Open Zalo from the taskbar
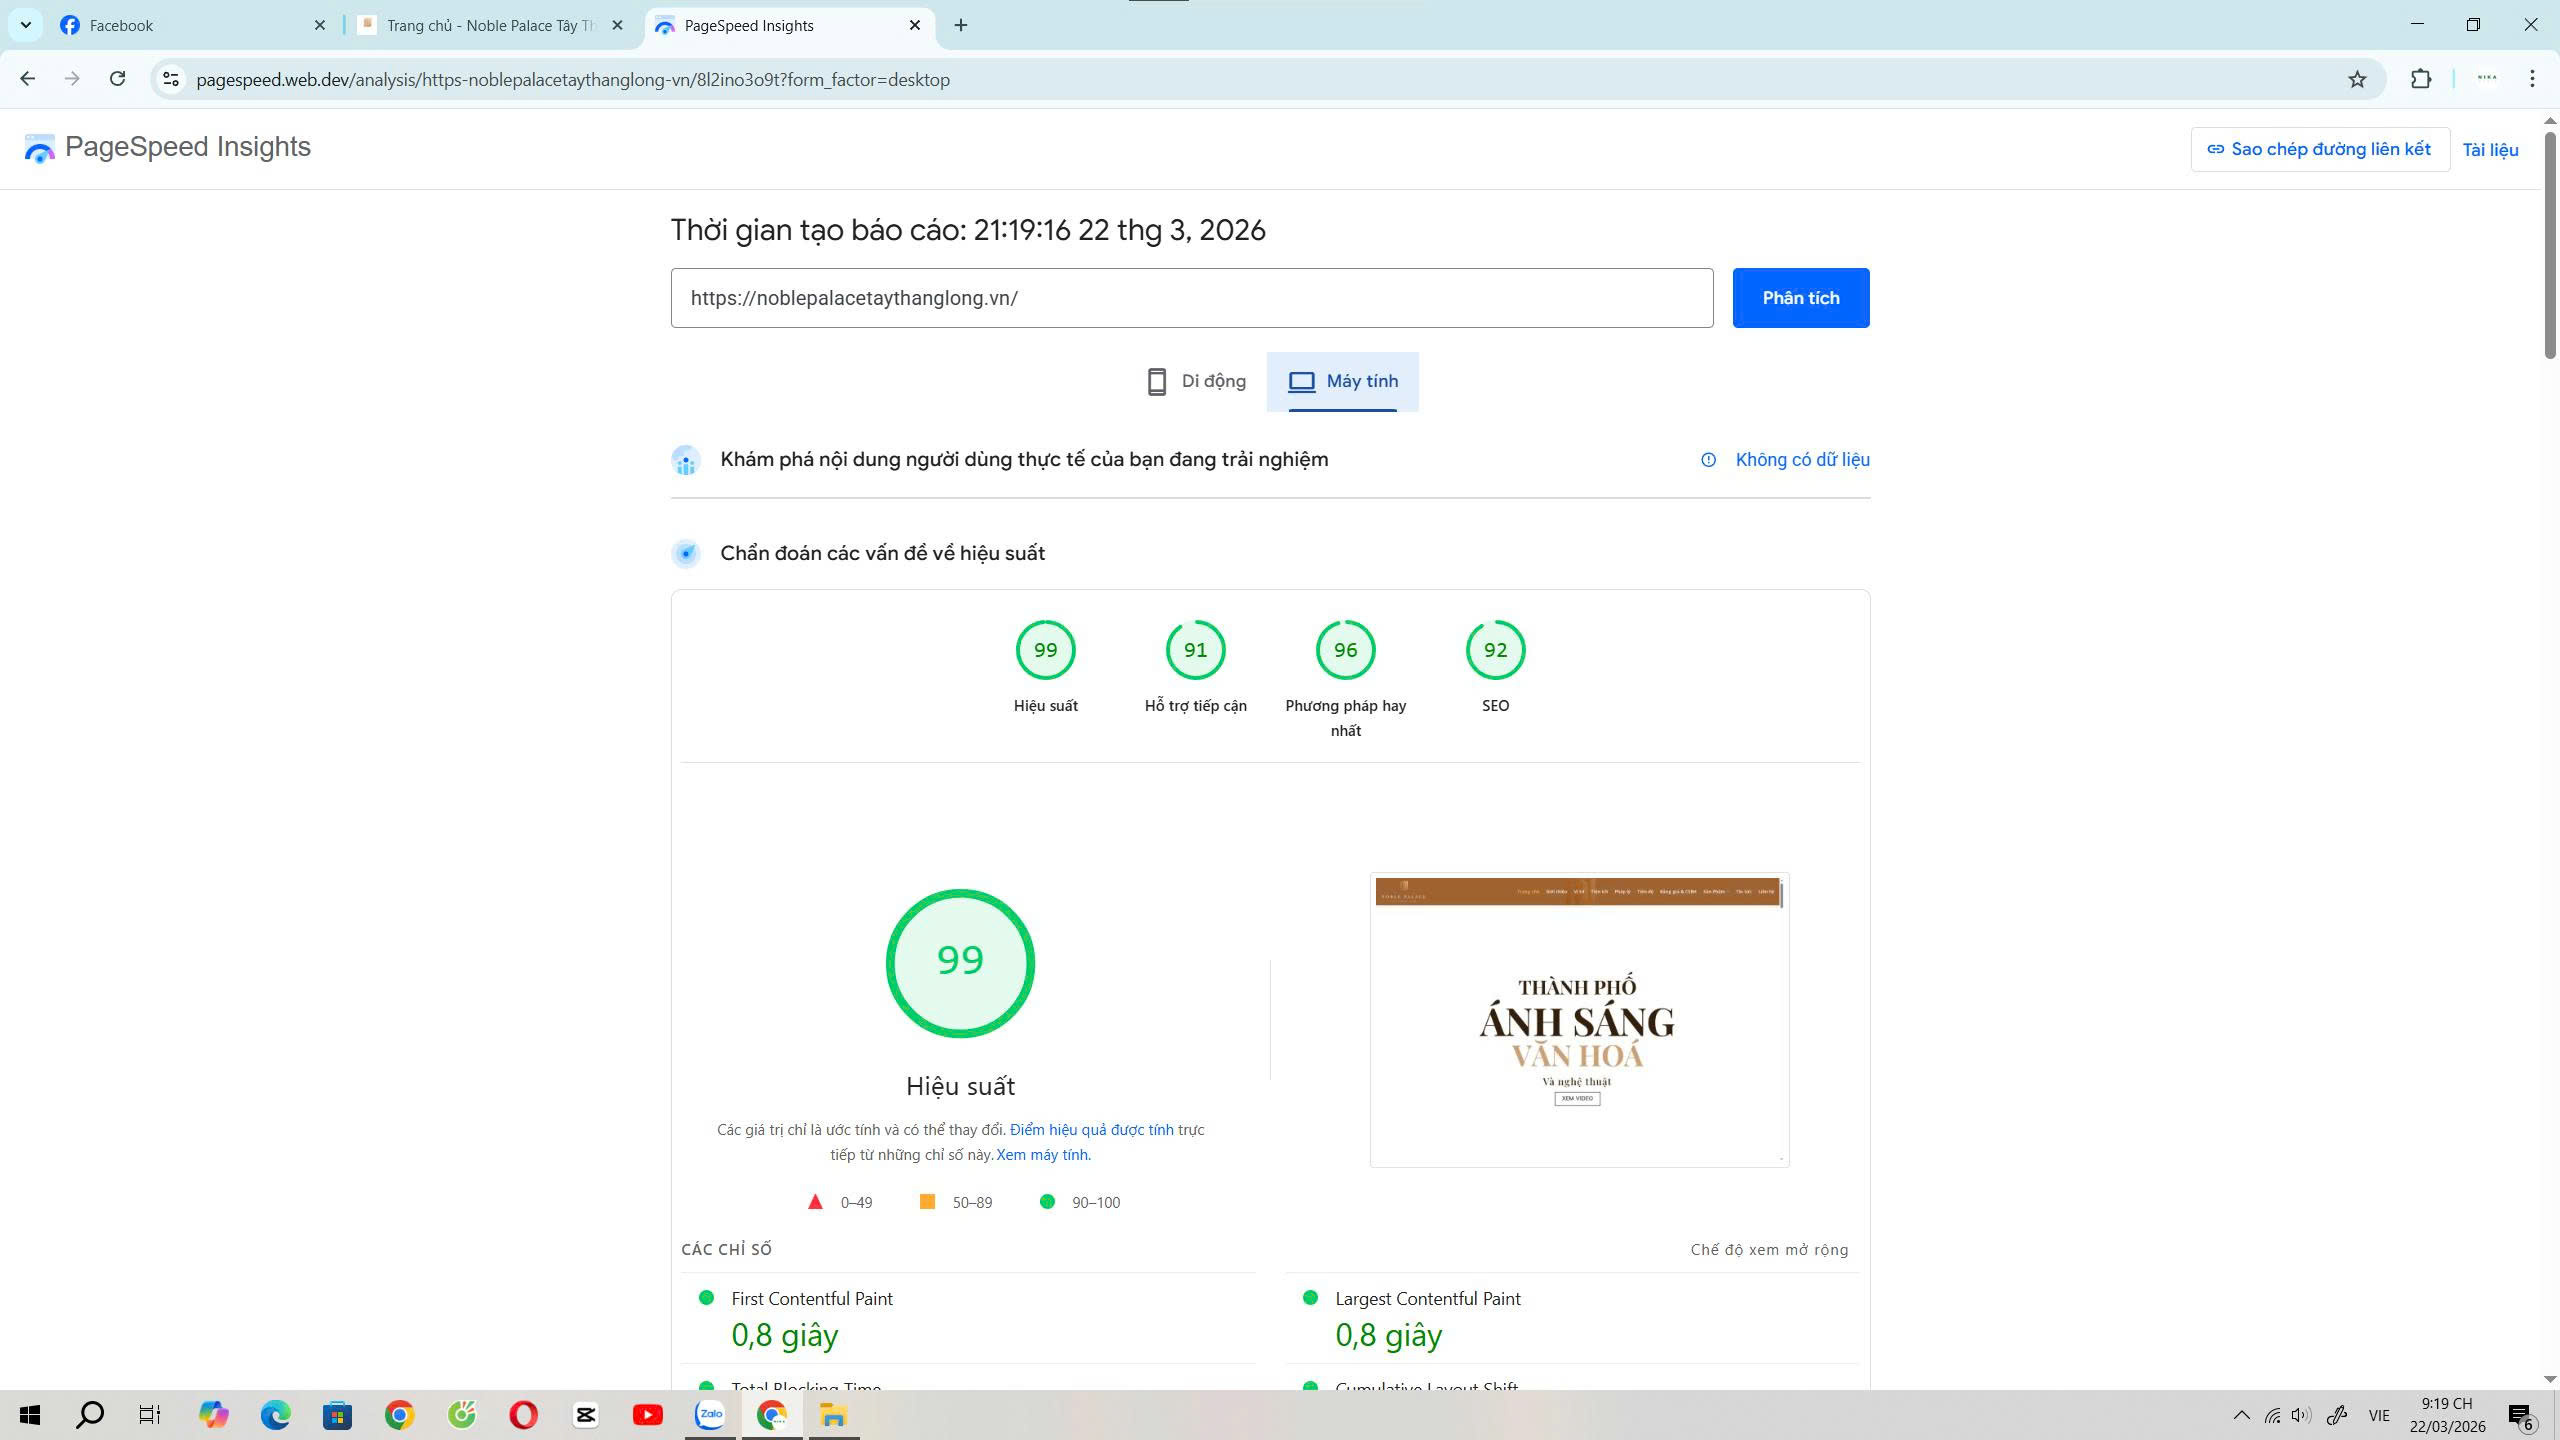The image size is (2560, 1440). (x=709, y=1415)
